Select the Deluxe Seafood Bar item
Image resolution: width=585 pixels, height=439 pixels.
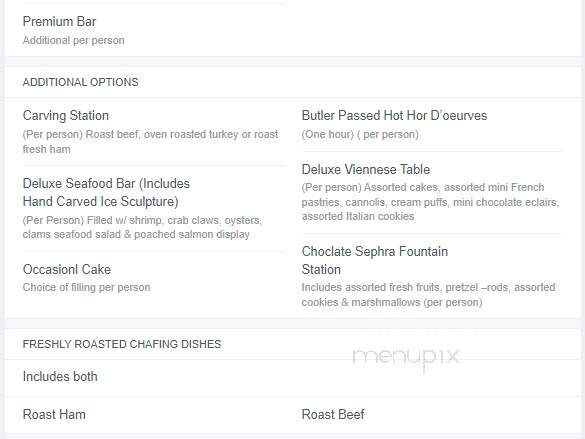[x=106, y=192]
